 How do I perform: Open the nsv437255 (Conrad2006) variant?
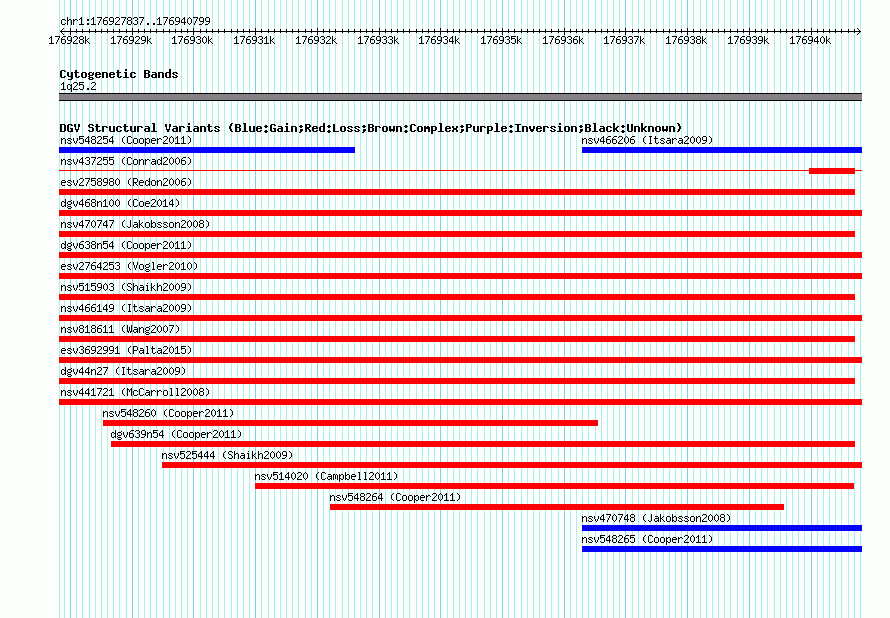126,161
